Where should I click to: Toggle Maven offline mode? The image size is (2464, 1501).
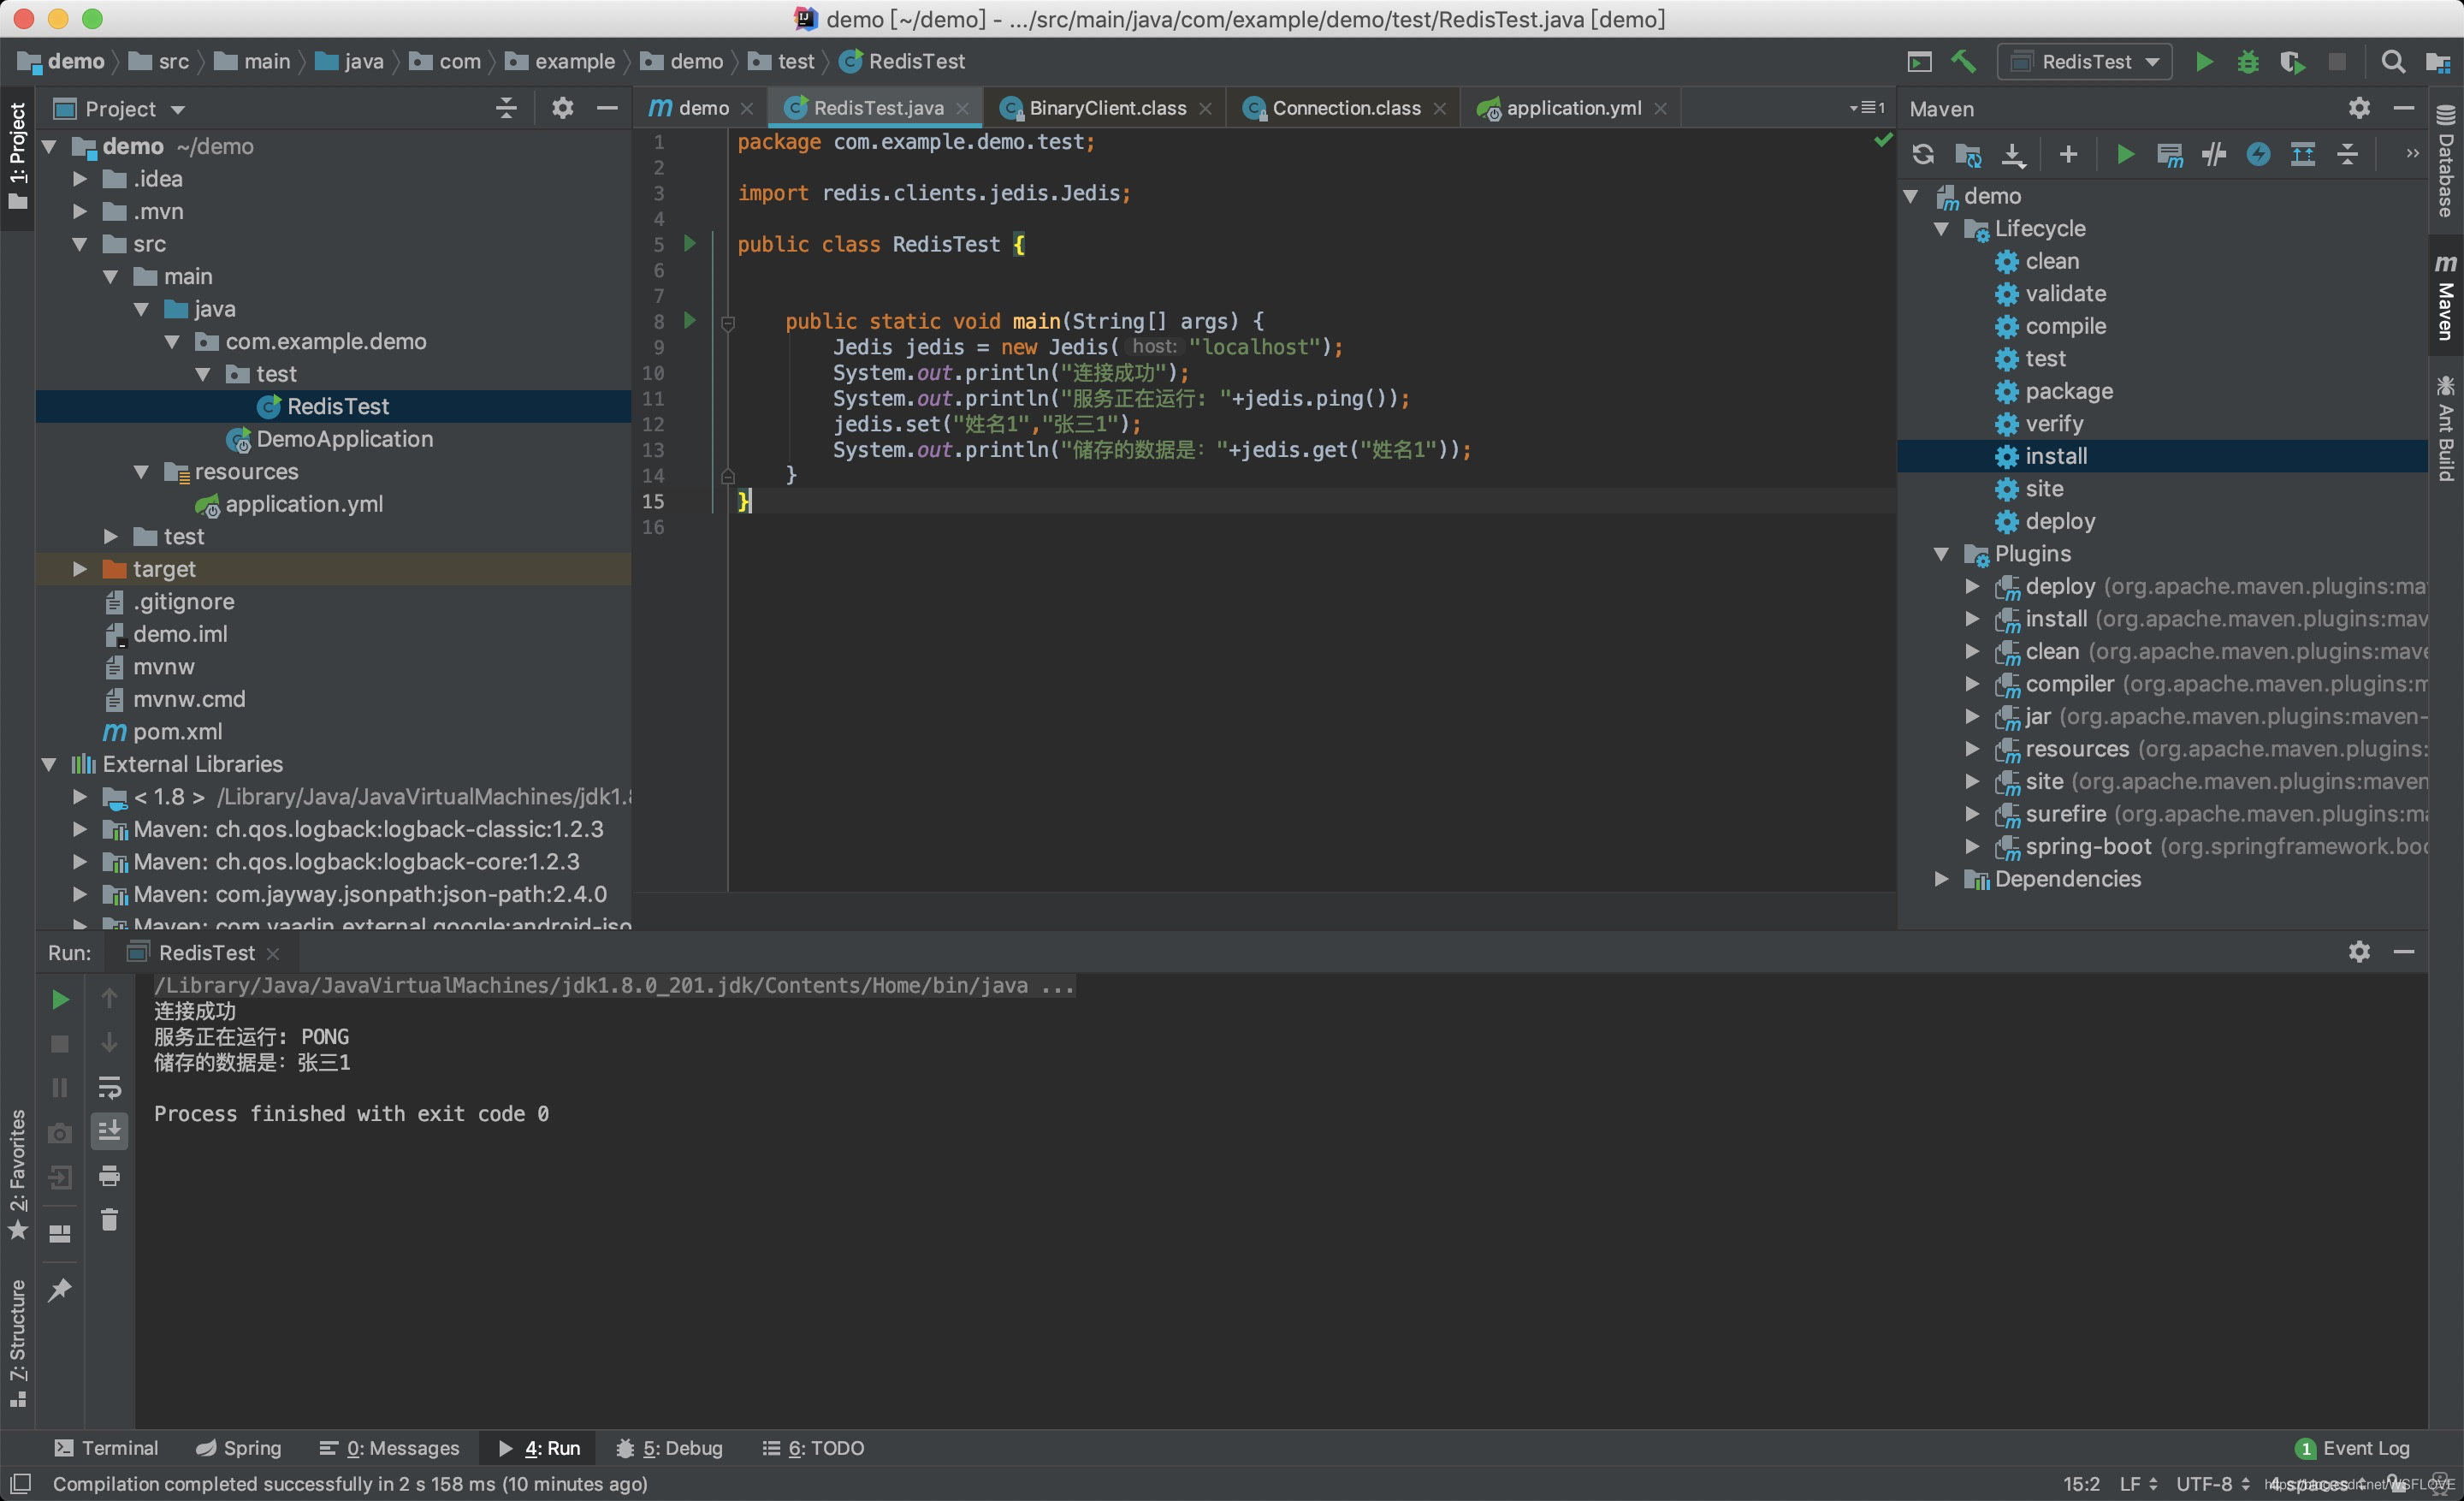2213,154
